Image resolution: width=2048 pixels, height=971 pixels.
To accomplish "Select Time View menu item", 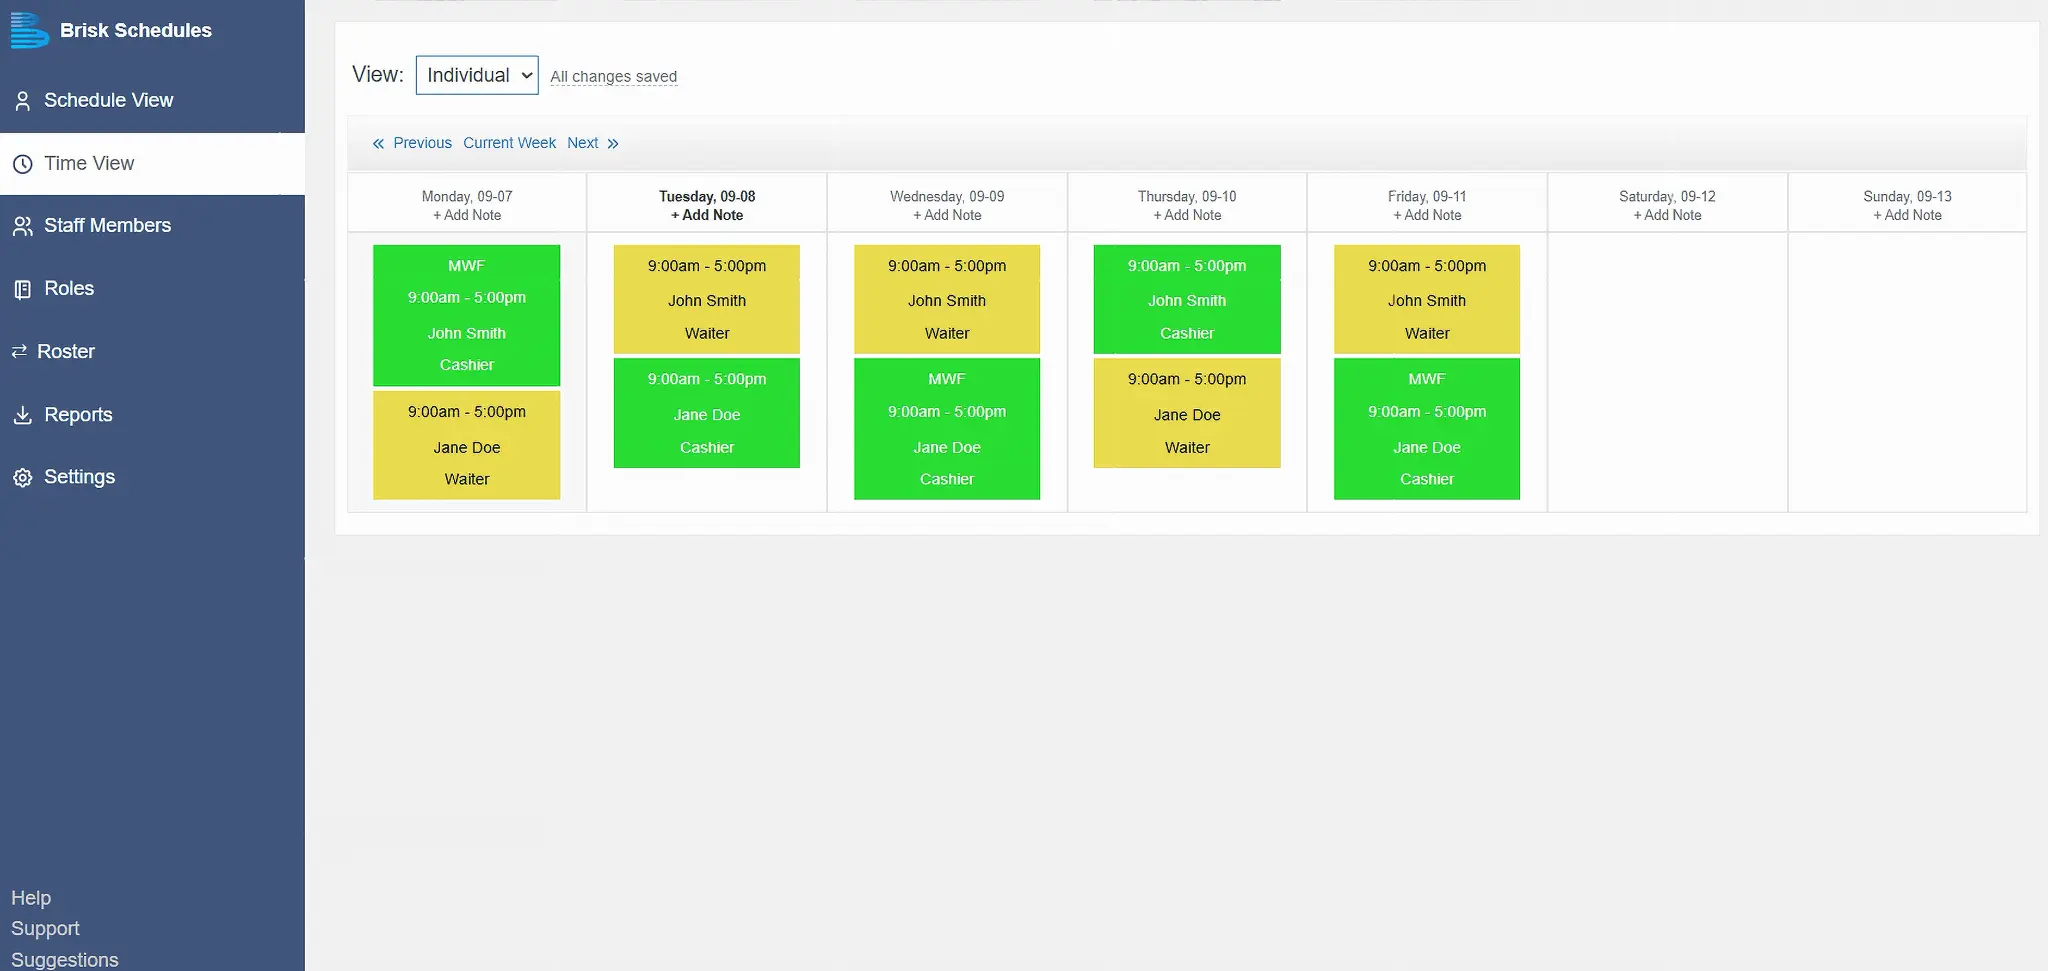I will [x=152, y=163].
